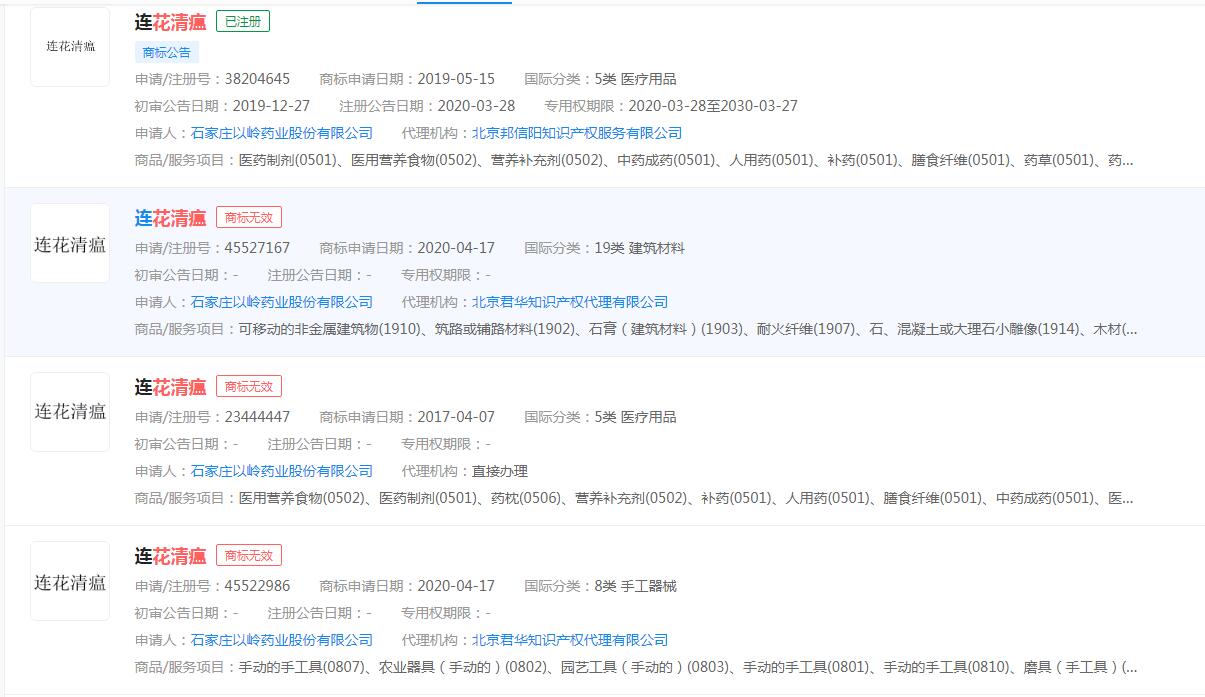Click the 商标公告 tag
The image size is (1205, 697).
point(167,52)
